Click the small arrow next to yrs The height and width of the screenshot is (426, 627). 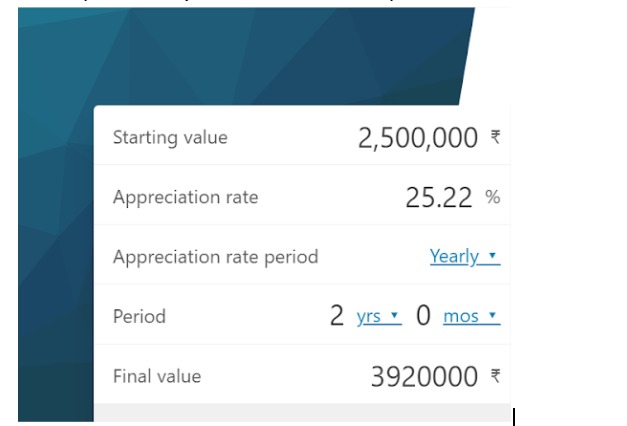(x=394, y=315)
